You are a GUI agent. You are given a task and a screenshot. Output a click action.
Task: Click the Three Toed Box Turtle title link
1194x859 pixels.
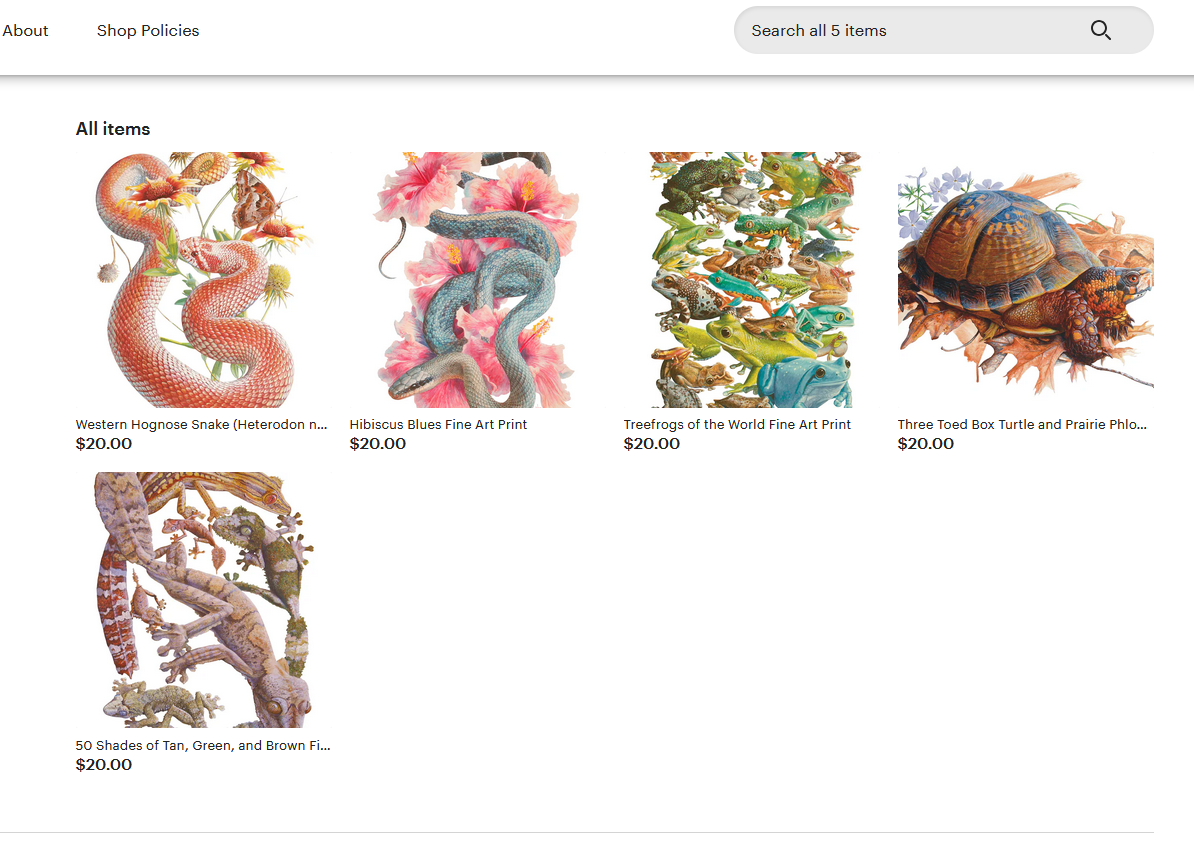coord(1022,425)
